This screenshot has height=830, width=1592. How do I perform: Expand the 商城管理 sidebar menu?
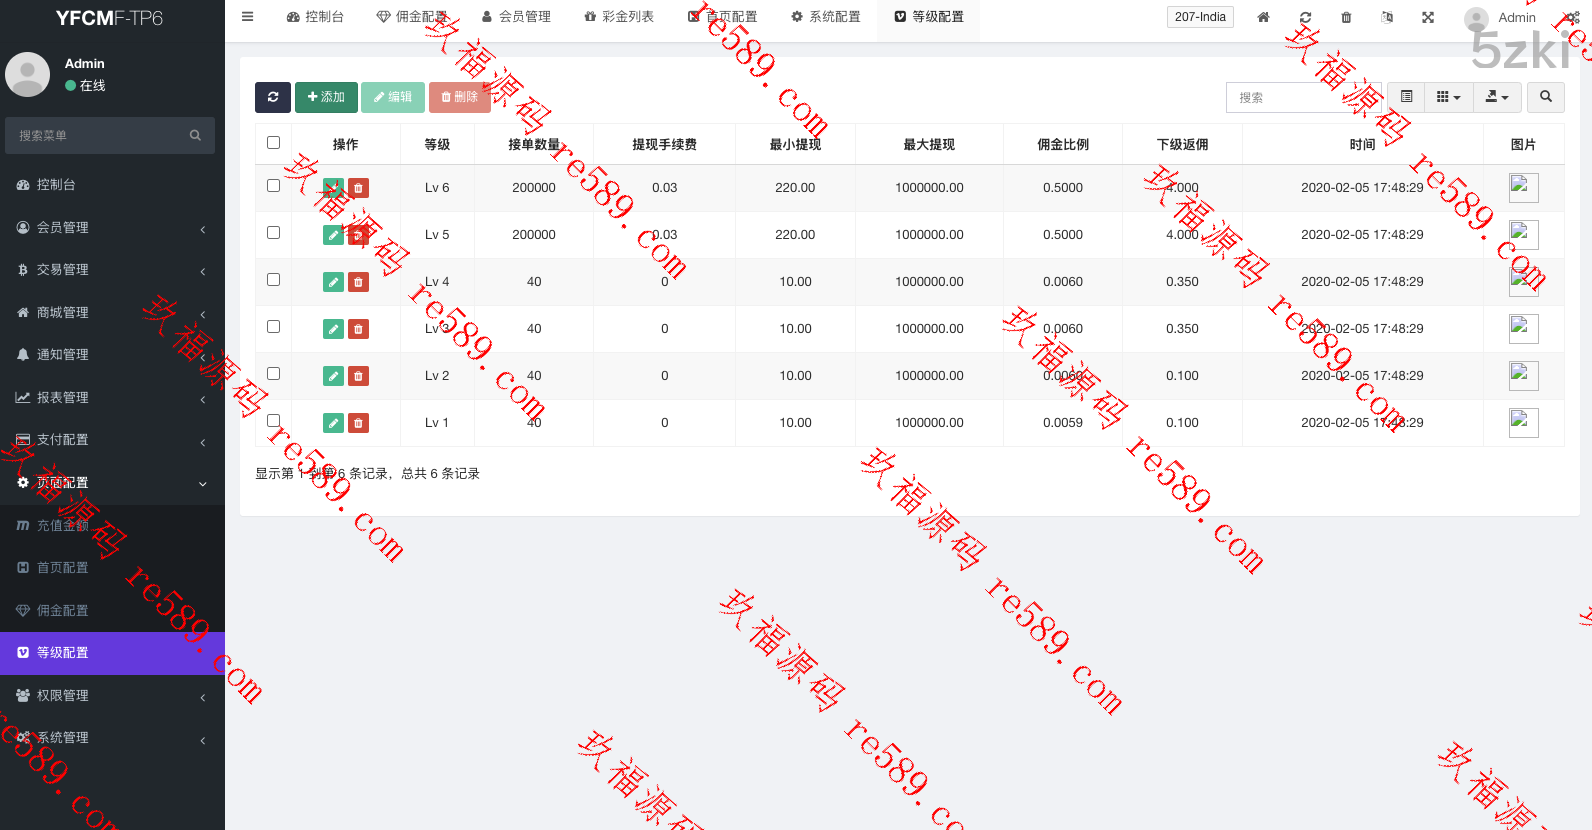(x=112, y=313)
